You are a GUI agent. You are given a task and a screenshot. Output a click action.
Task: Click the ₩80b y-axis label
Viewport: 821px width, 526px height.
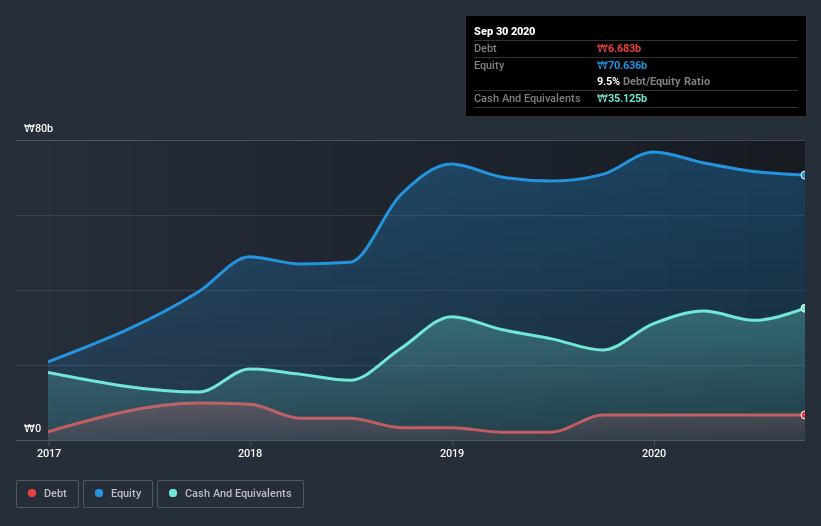[x=39, y=129]
